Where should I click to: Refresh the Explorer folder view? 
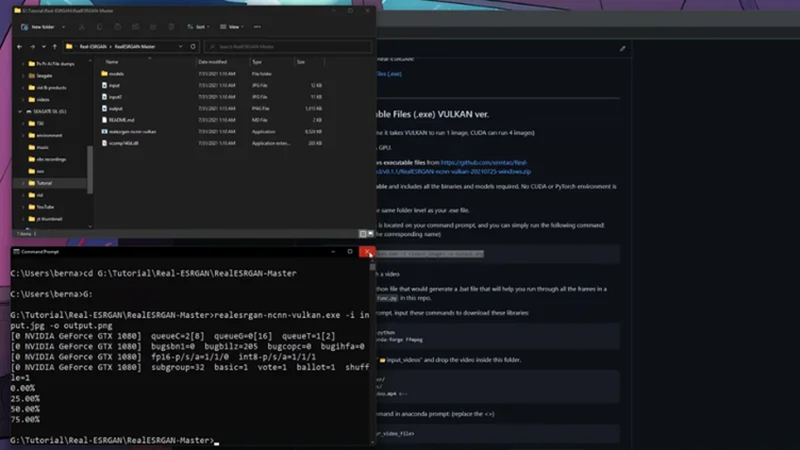point(193,46)
